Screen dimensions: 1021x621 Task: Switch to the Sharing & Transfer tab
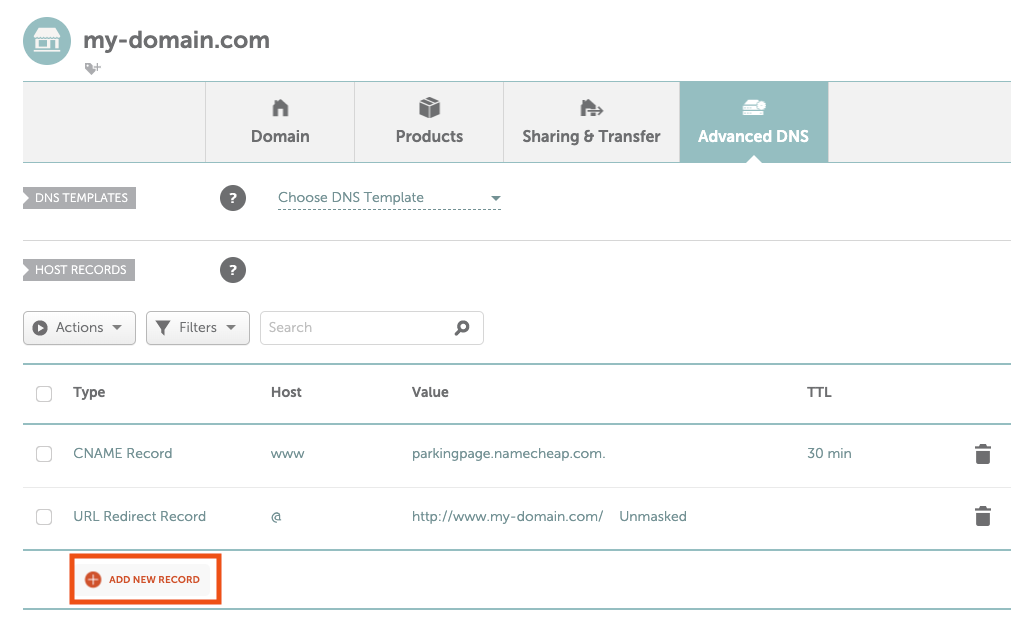[x=591, y=123]
